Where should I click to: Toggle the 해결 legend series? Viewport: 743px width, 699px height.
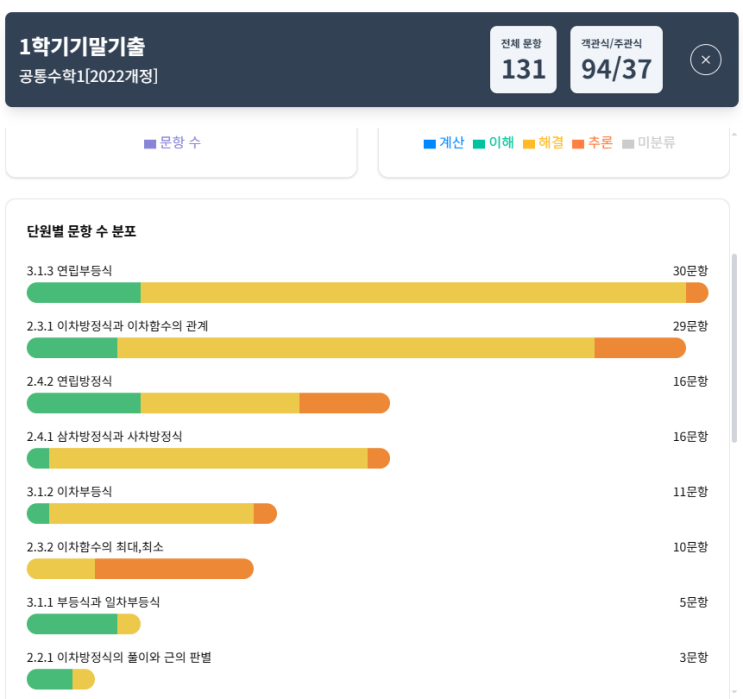pos(543,143)
